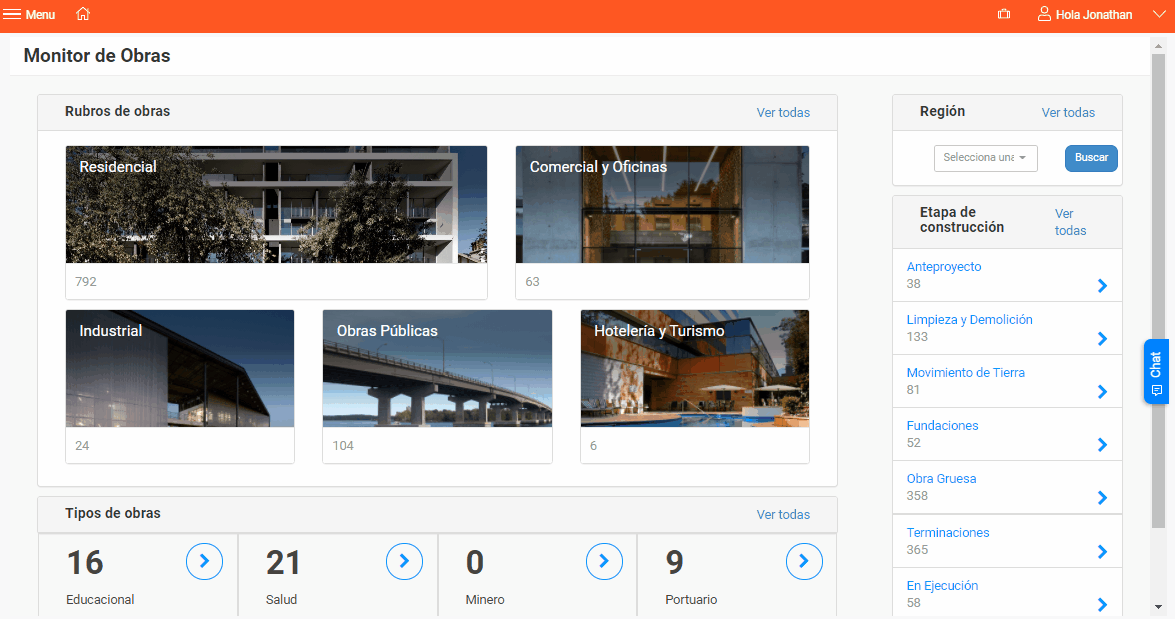Click the Terminaciones stage link
Image resolution: width=1175 pixels, height=619 pixels.
point(948,533)
